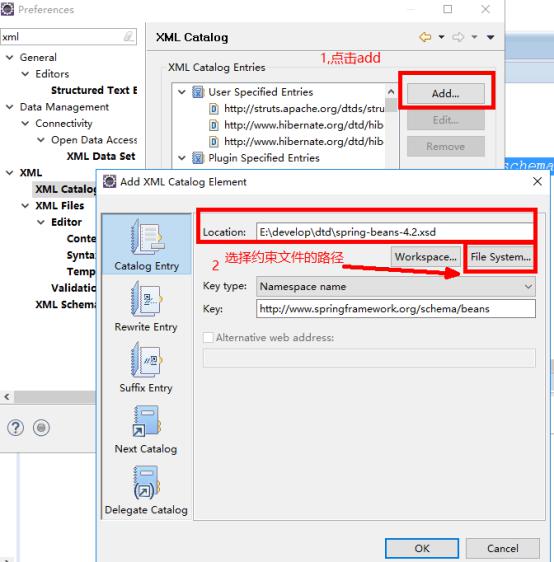Click into the Key input field

(x=396, y=309)
